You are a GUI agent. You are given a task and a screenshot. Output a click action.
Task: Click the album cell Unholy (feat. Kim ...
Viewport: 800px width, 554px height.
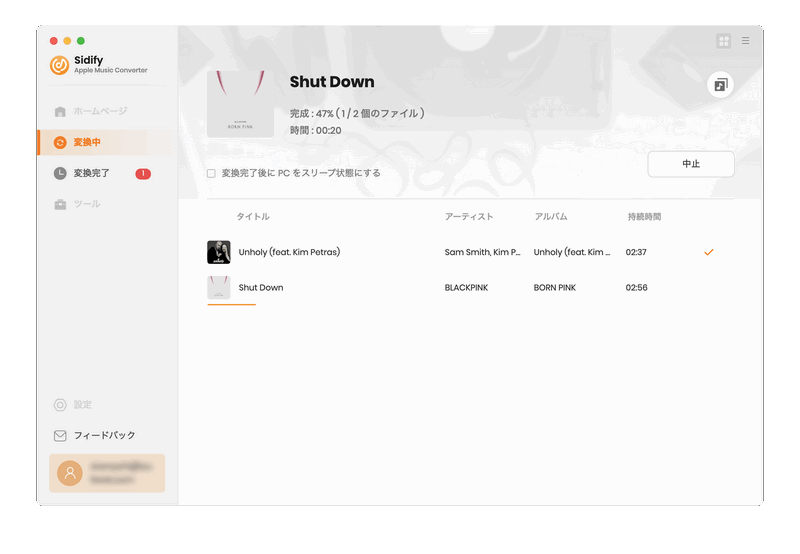click(572, 252)
